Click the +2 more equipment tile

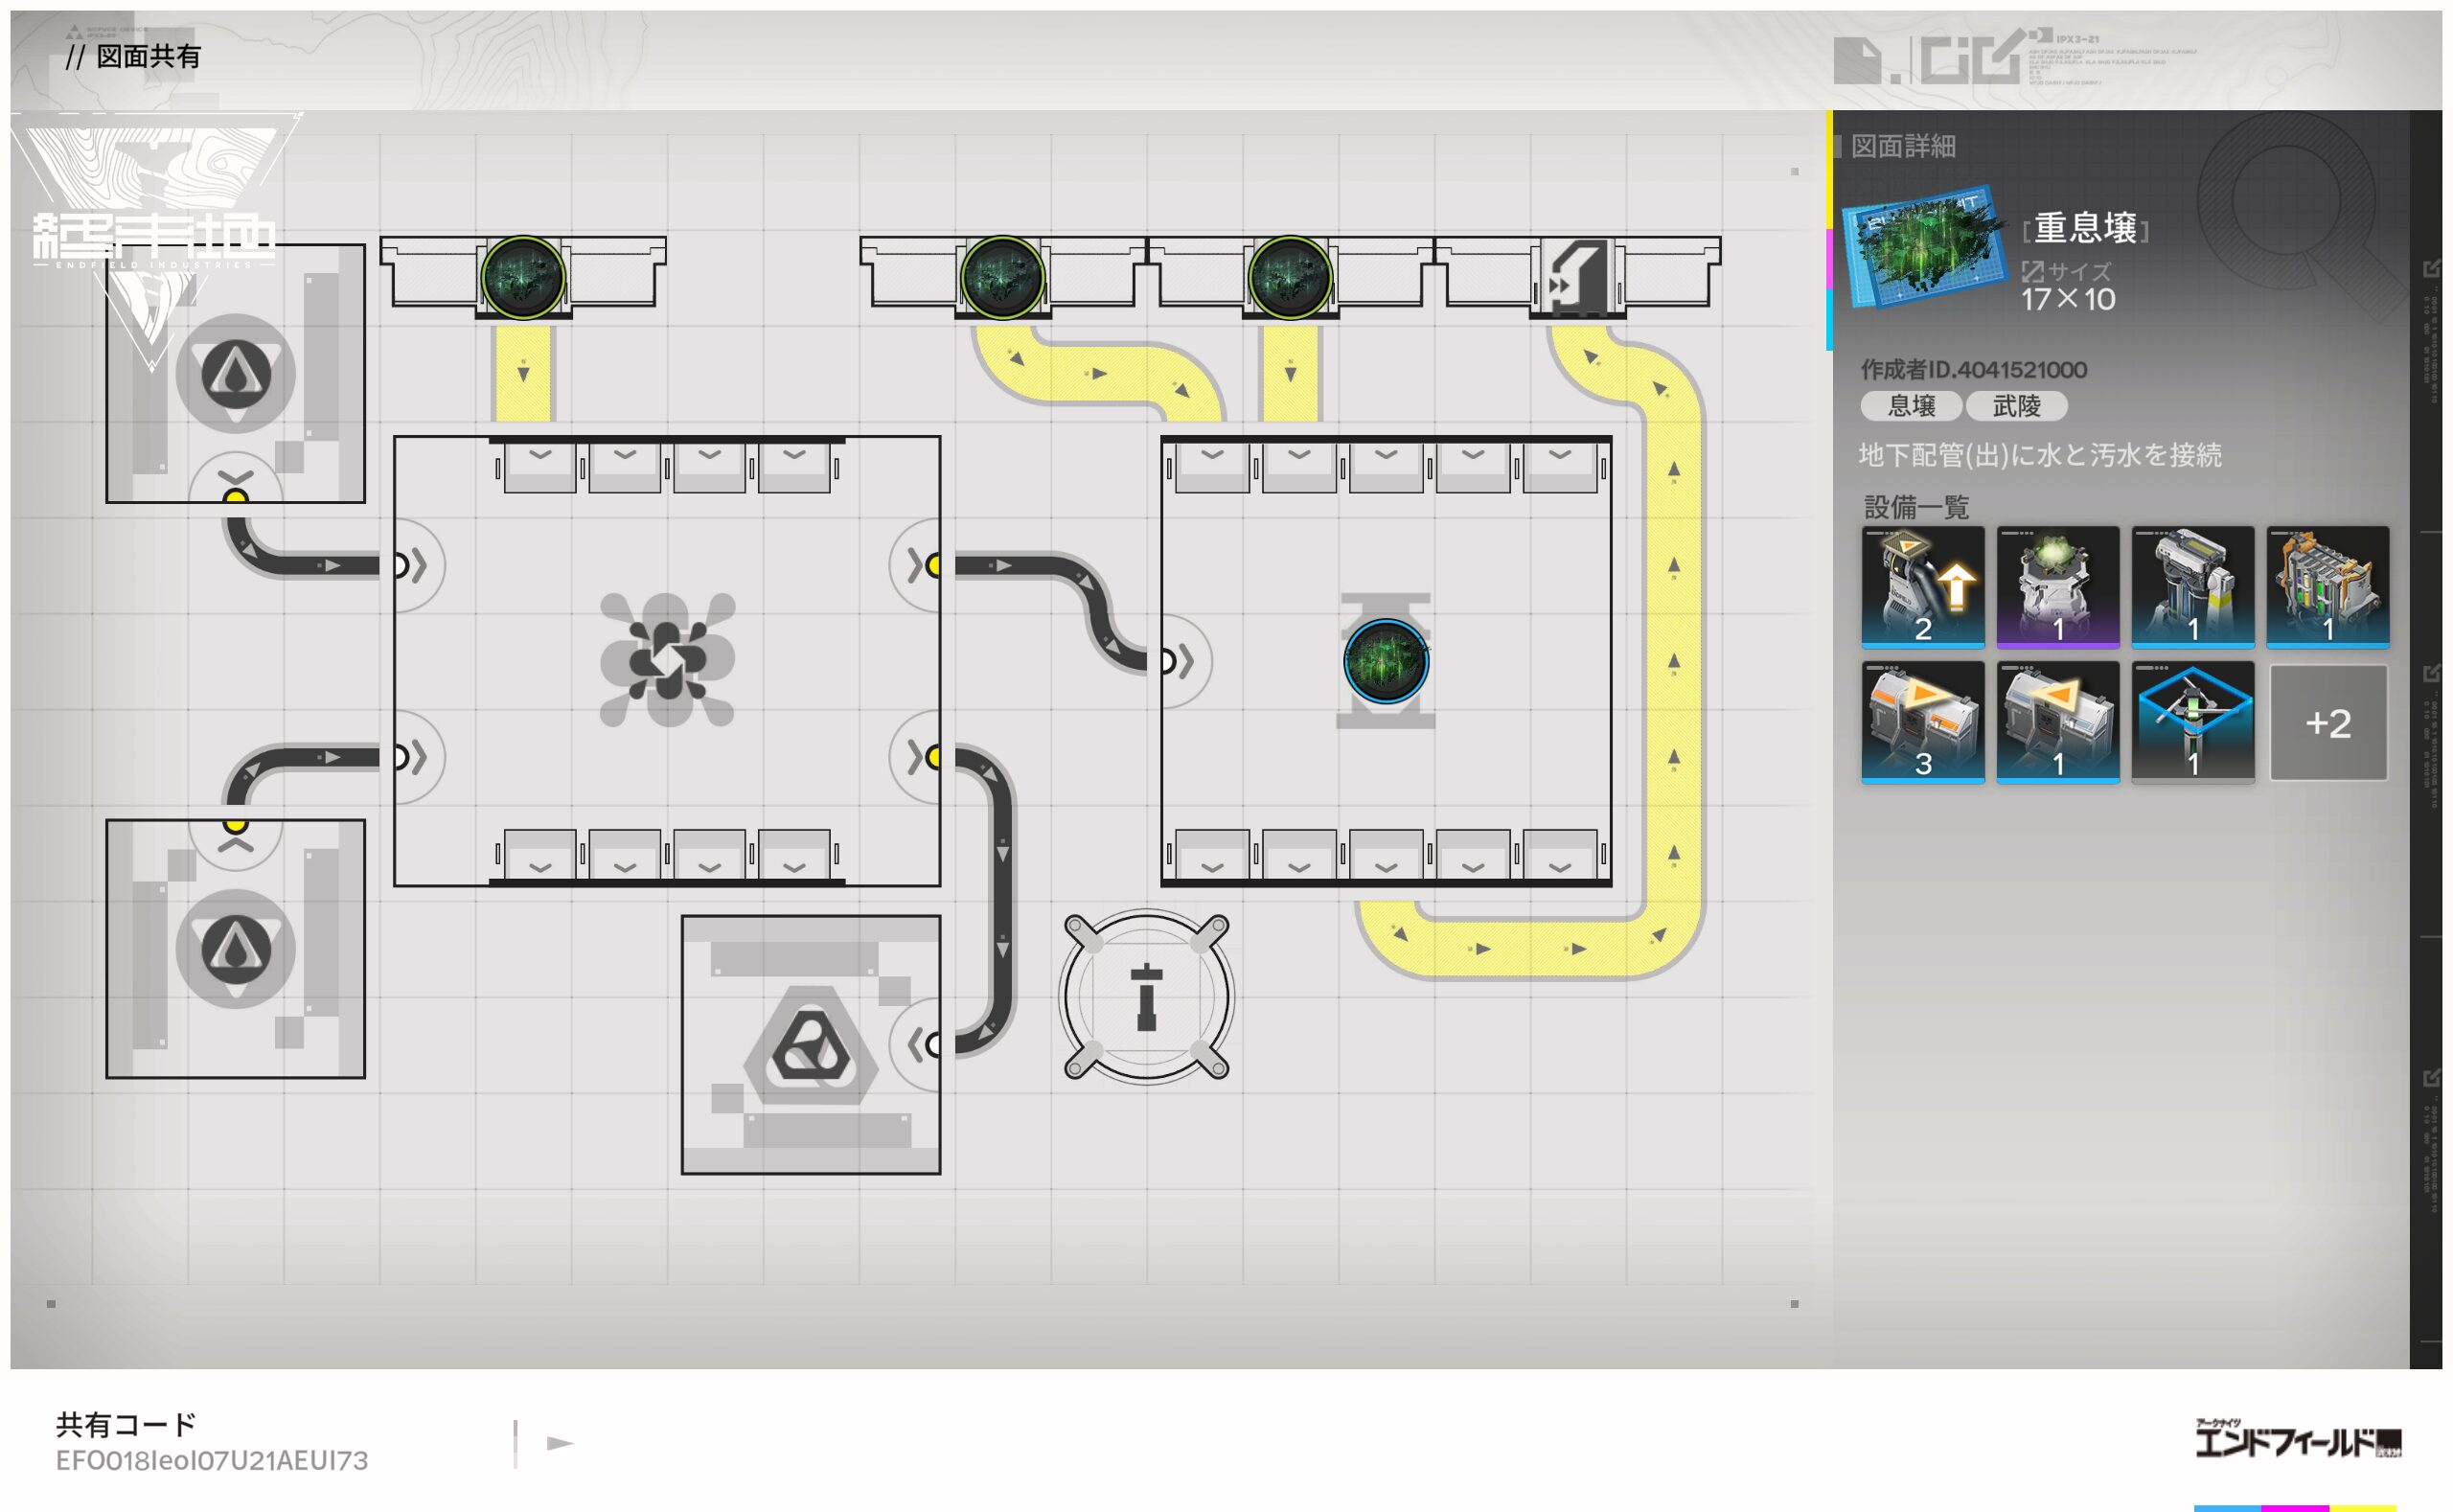pos(2327,723)
